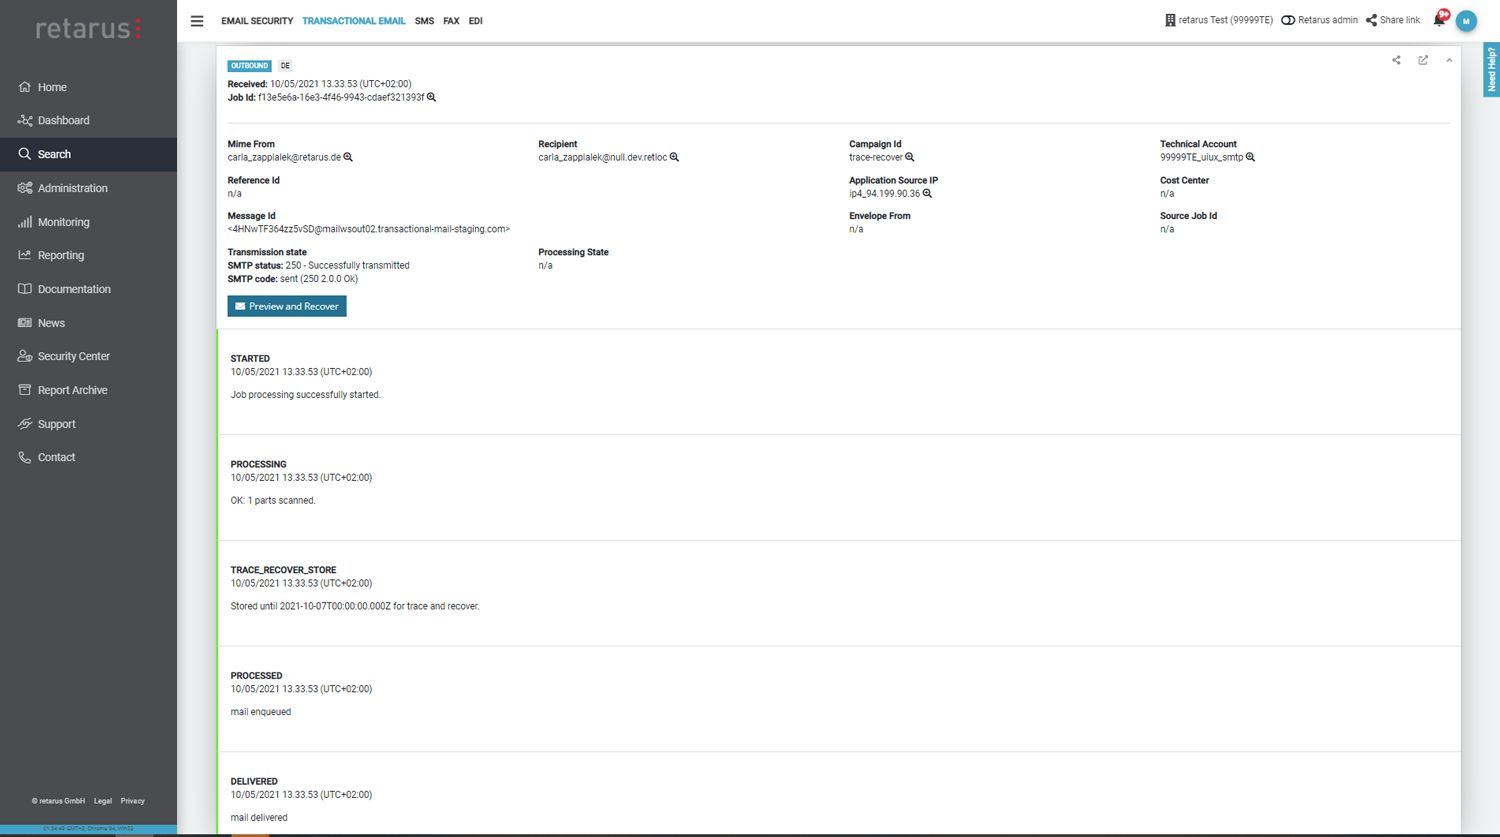Viewport: 1500px width, 837px height.
Task: Open the Legal footer link
Action: (103, 801)
